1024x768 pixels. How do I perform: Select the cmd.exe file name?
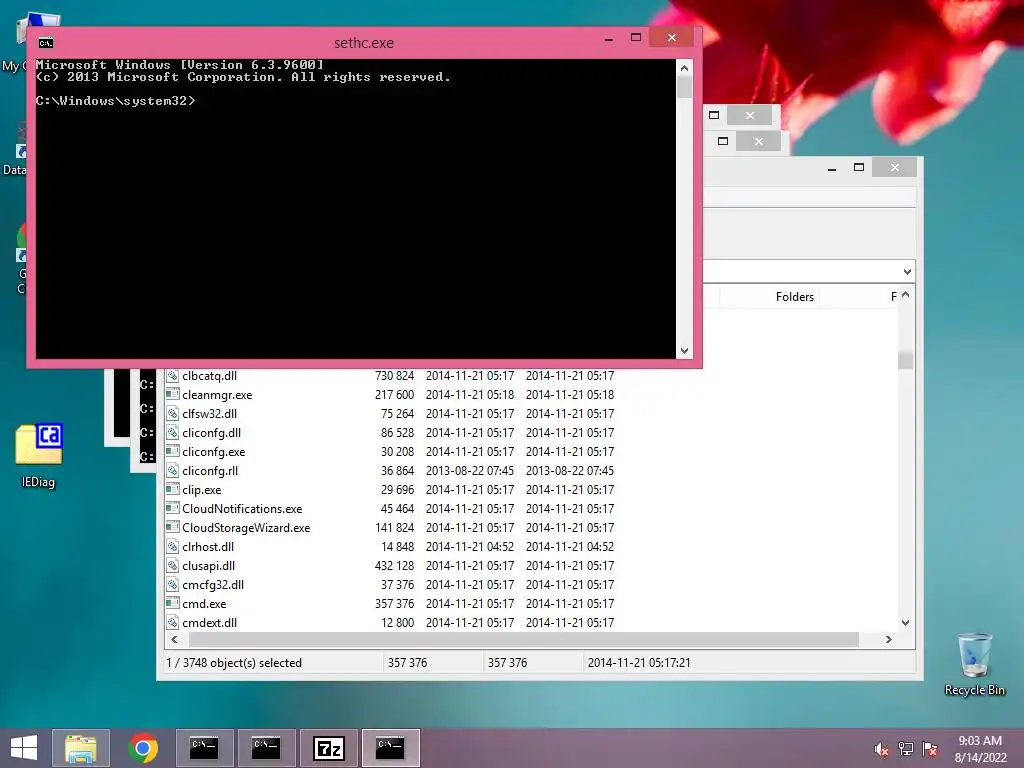tap(204, 603)
